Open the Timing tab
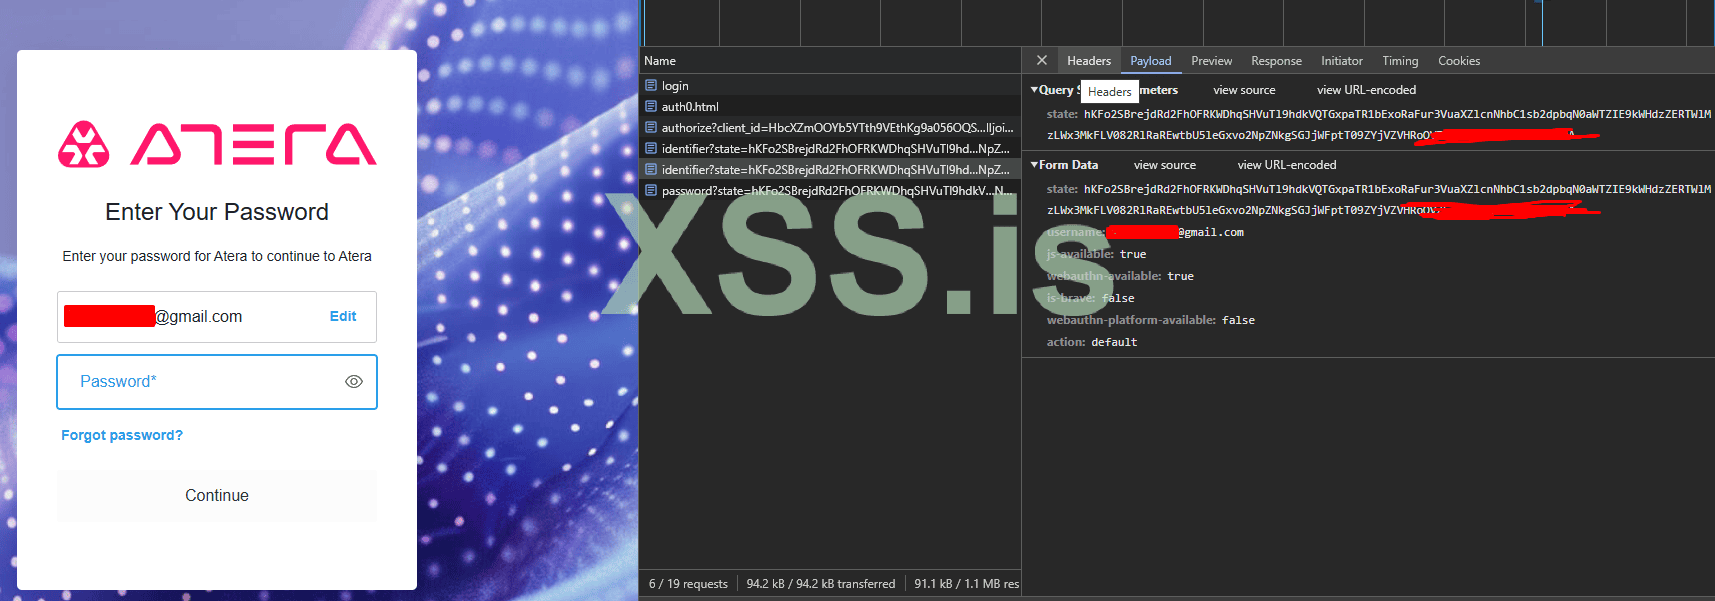Viewport: 1715px width, 601px height. pos(1400,61)
